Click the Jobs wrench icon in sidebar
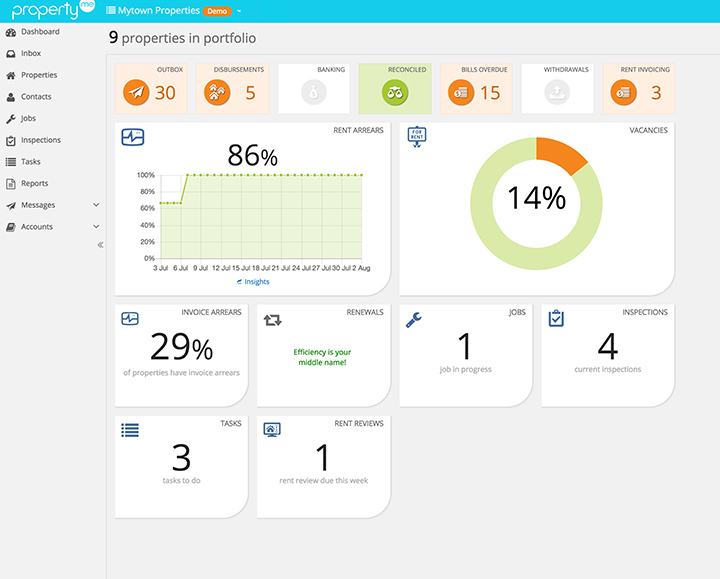720x579 pixels. click(11, 119)
